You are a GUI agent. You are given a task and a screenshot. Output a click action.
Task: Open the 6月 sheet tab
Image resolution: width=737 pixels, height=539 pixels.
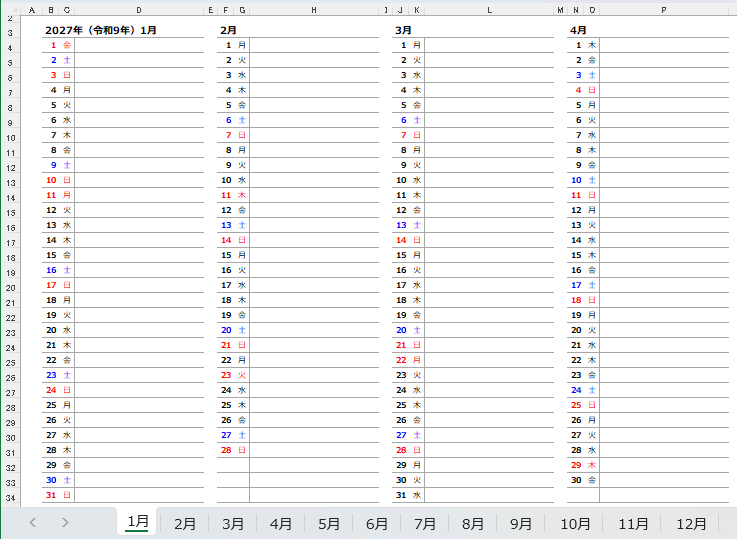(x=376, y=523)
